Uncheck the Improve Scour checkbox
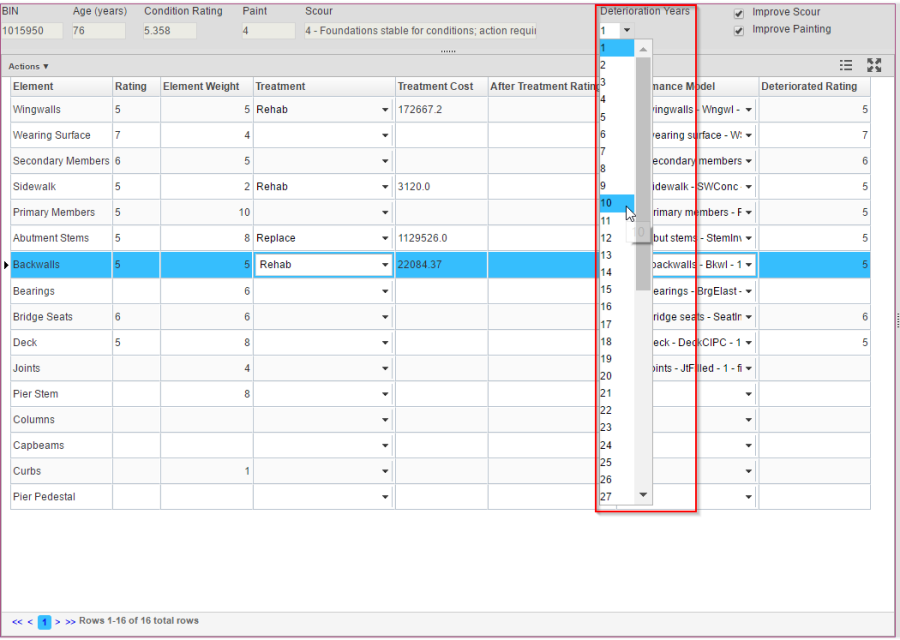This screenshot has width=900, height=640. tap(739, 13)
